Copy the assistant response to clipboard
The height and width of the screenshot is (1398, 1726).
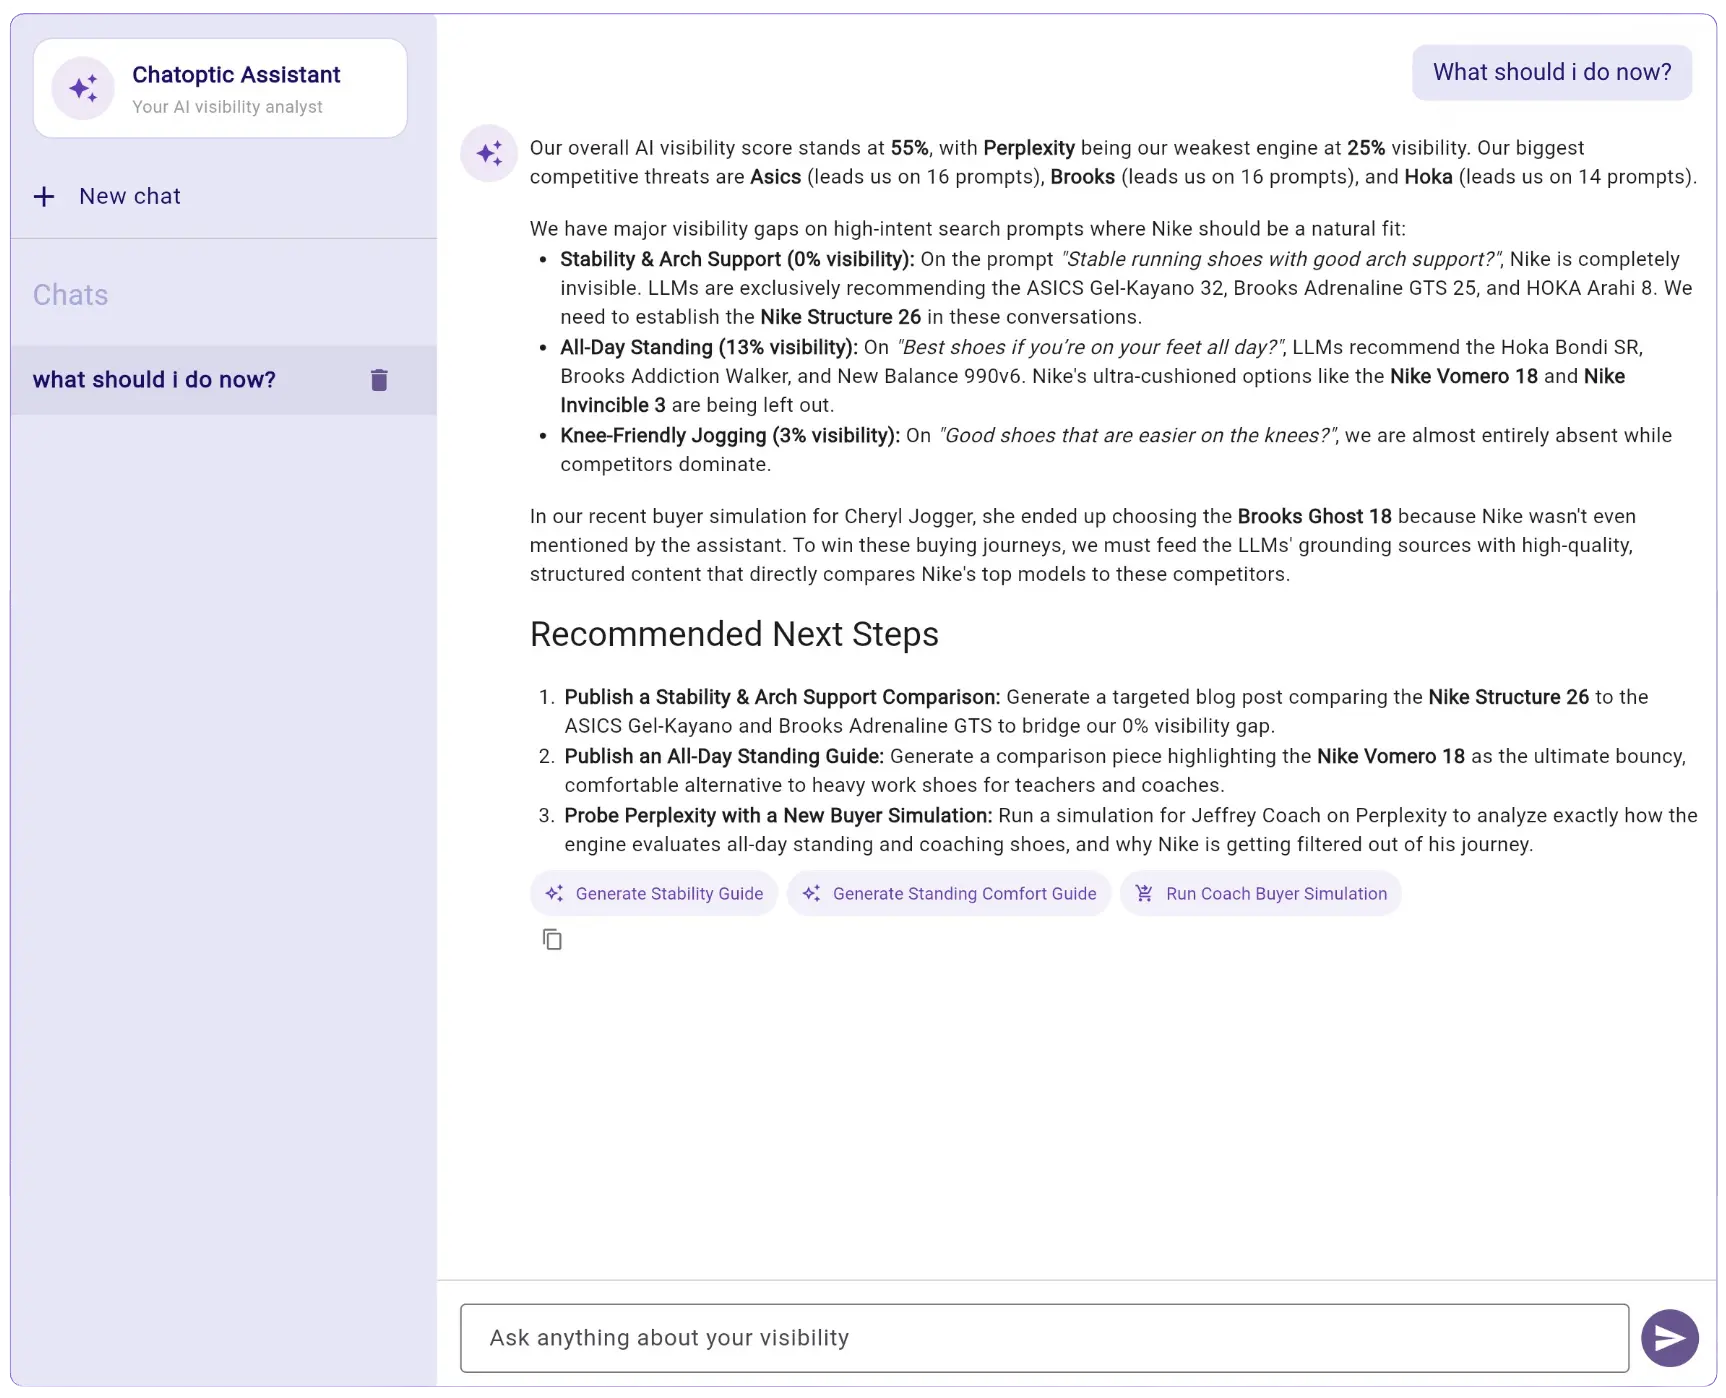pos(552,939)
